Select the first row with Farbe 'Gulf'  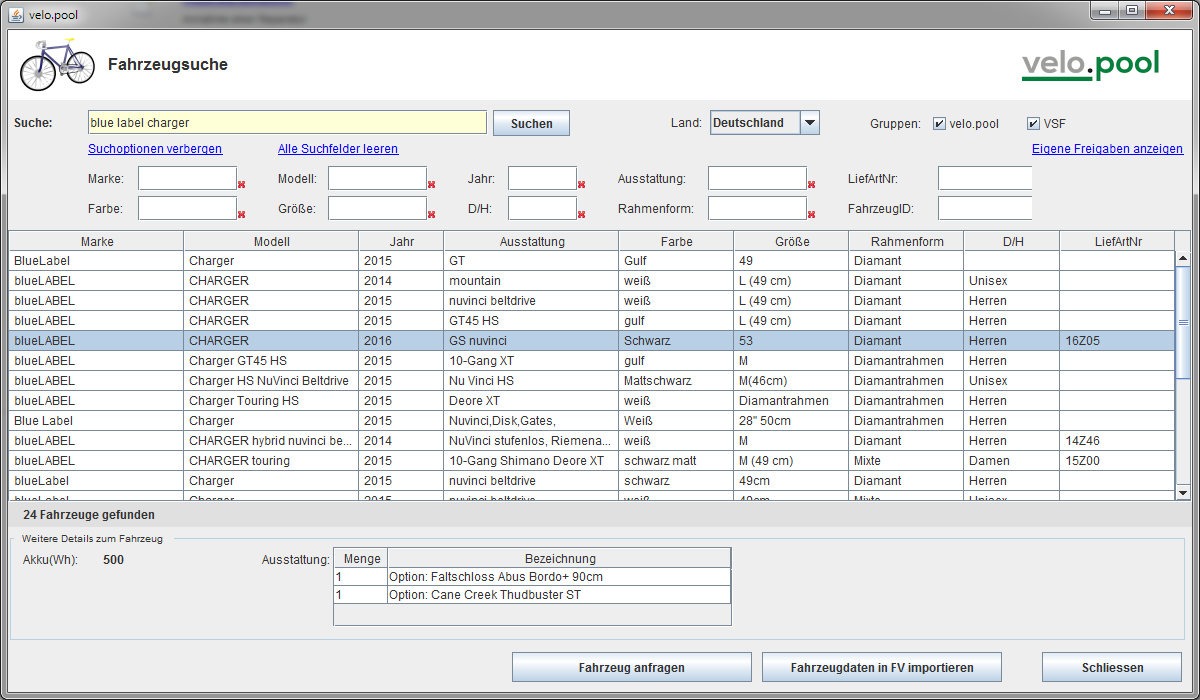[592, 261]
